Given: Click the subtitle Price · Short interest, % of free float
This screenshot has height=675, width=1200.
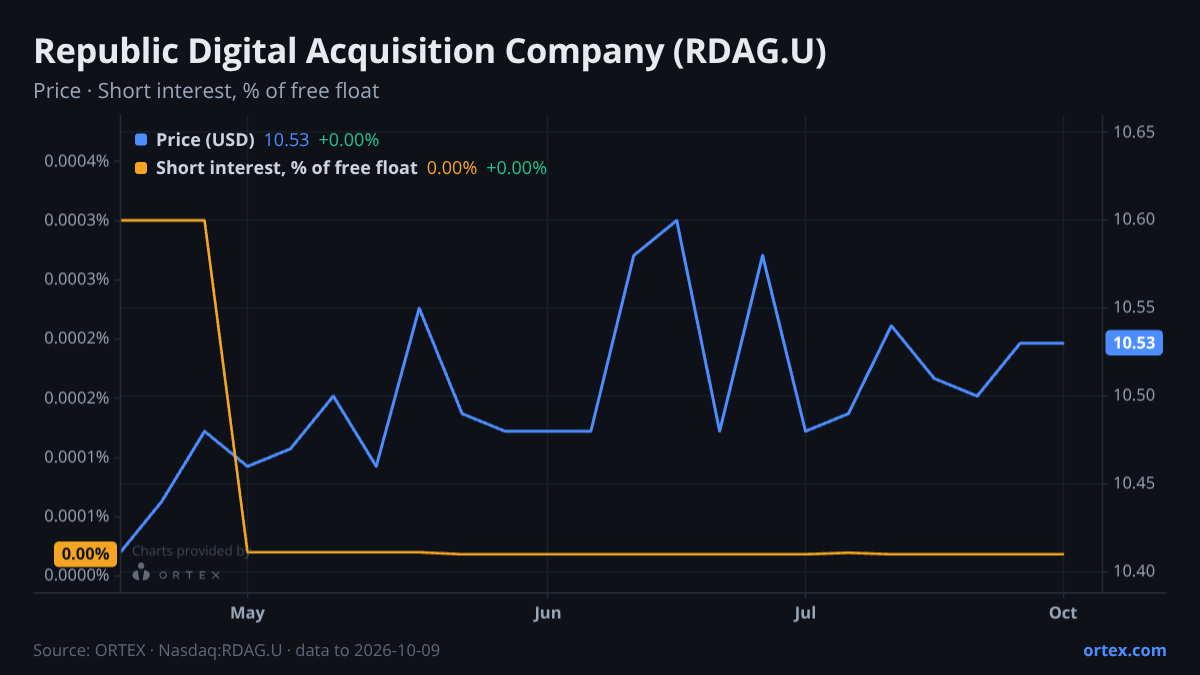Looking at the screenshot, I should [x=206, y=90].
